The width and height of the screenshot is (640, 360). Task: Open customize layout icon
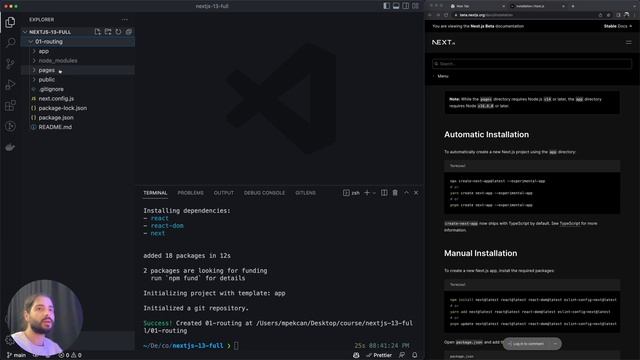coord(416,6)
